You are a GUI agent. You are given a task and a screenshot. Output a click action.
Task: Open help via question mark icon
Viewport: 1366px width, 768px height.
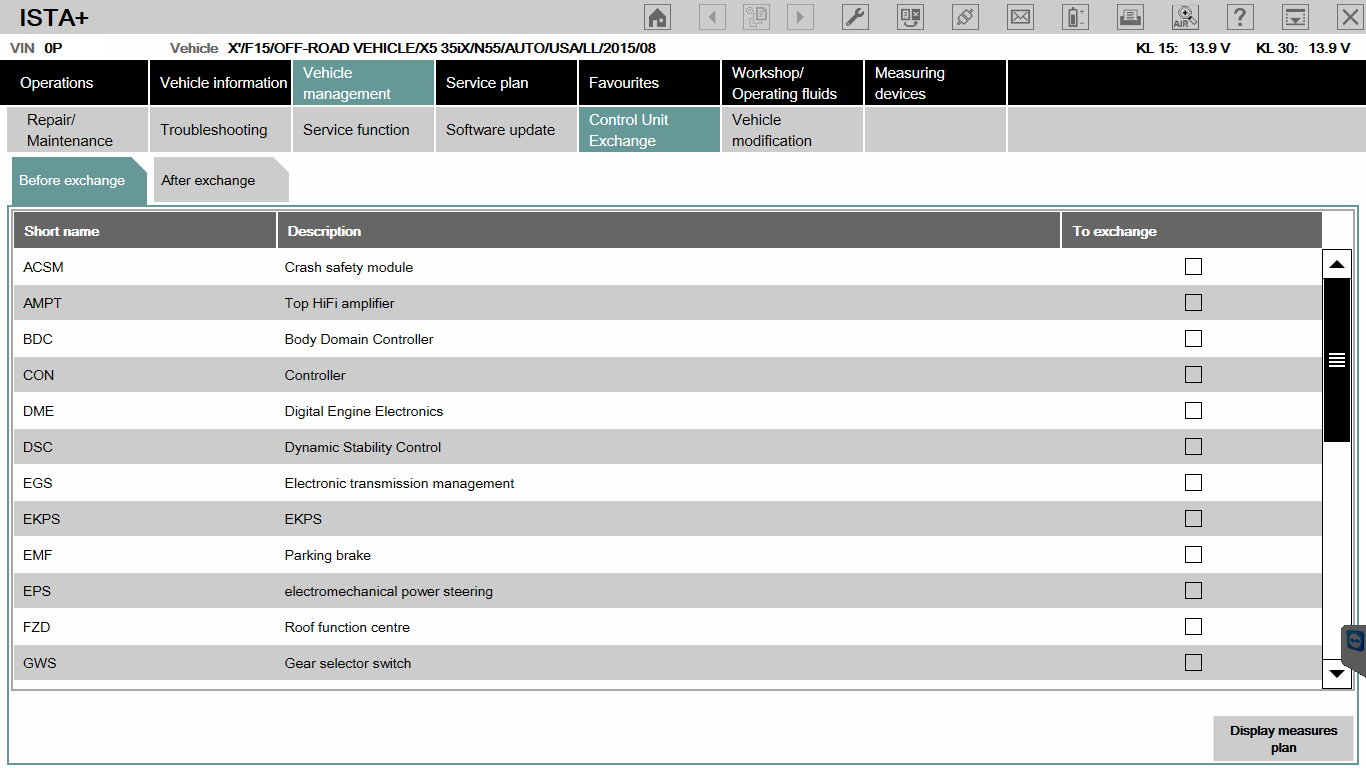[1240, 17]
